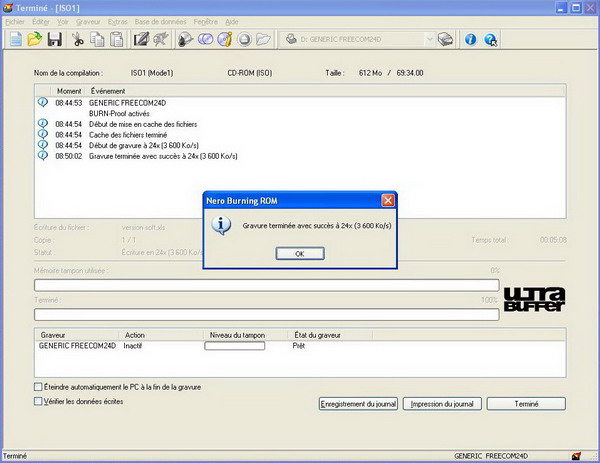Open the Éditer menu
600x463 pixels.
pos(41,22)
